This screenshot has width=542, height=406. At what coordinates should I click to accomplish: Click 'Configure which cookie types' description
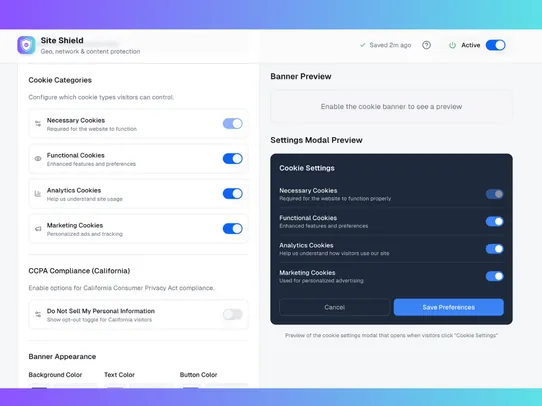coord(101,97)
